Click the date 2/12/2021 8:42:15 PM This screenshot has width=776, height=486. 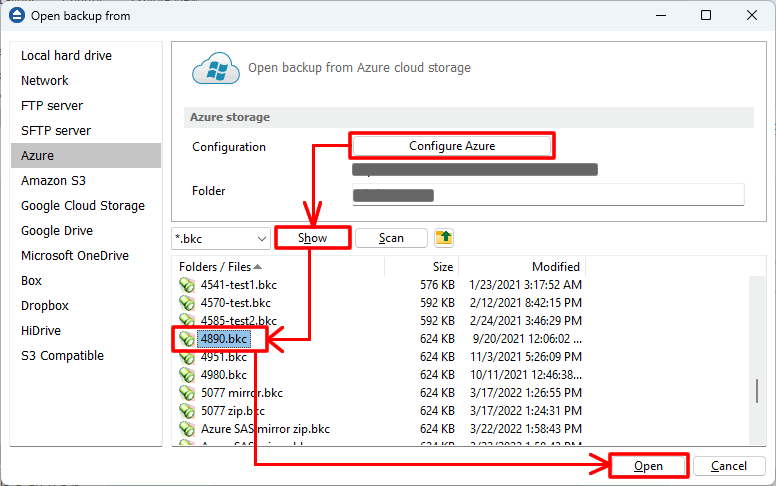coord(526,303)
